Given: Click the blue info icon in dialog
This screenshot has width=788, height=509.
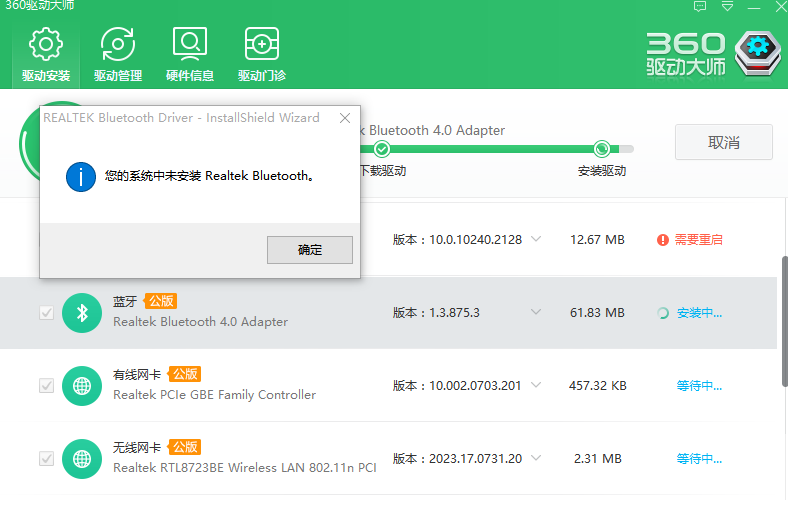Looking at the screenshot, I should click(81, 177).
